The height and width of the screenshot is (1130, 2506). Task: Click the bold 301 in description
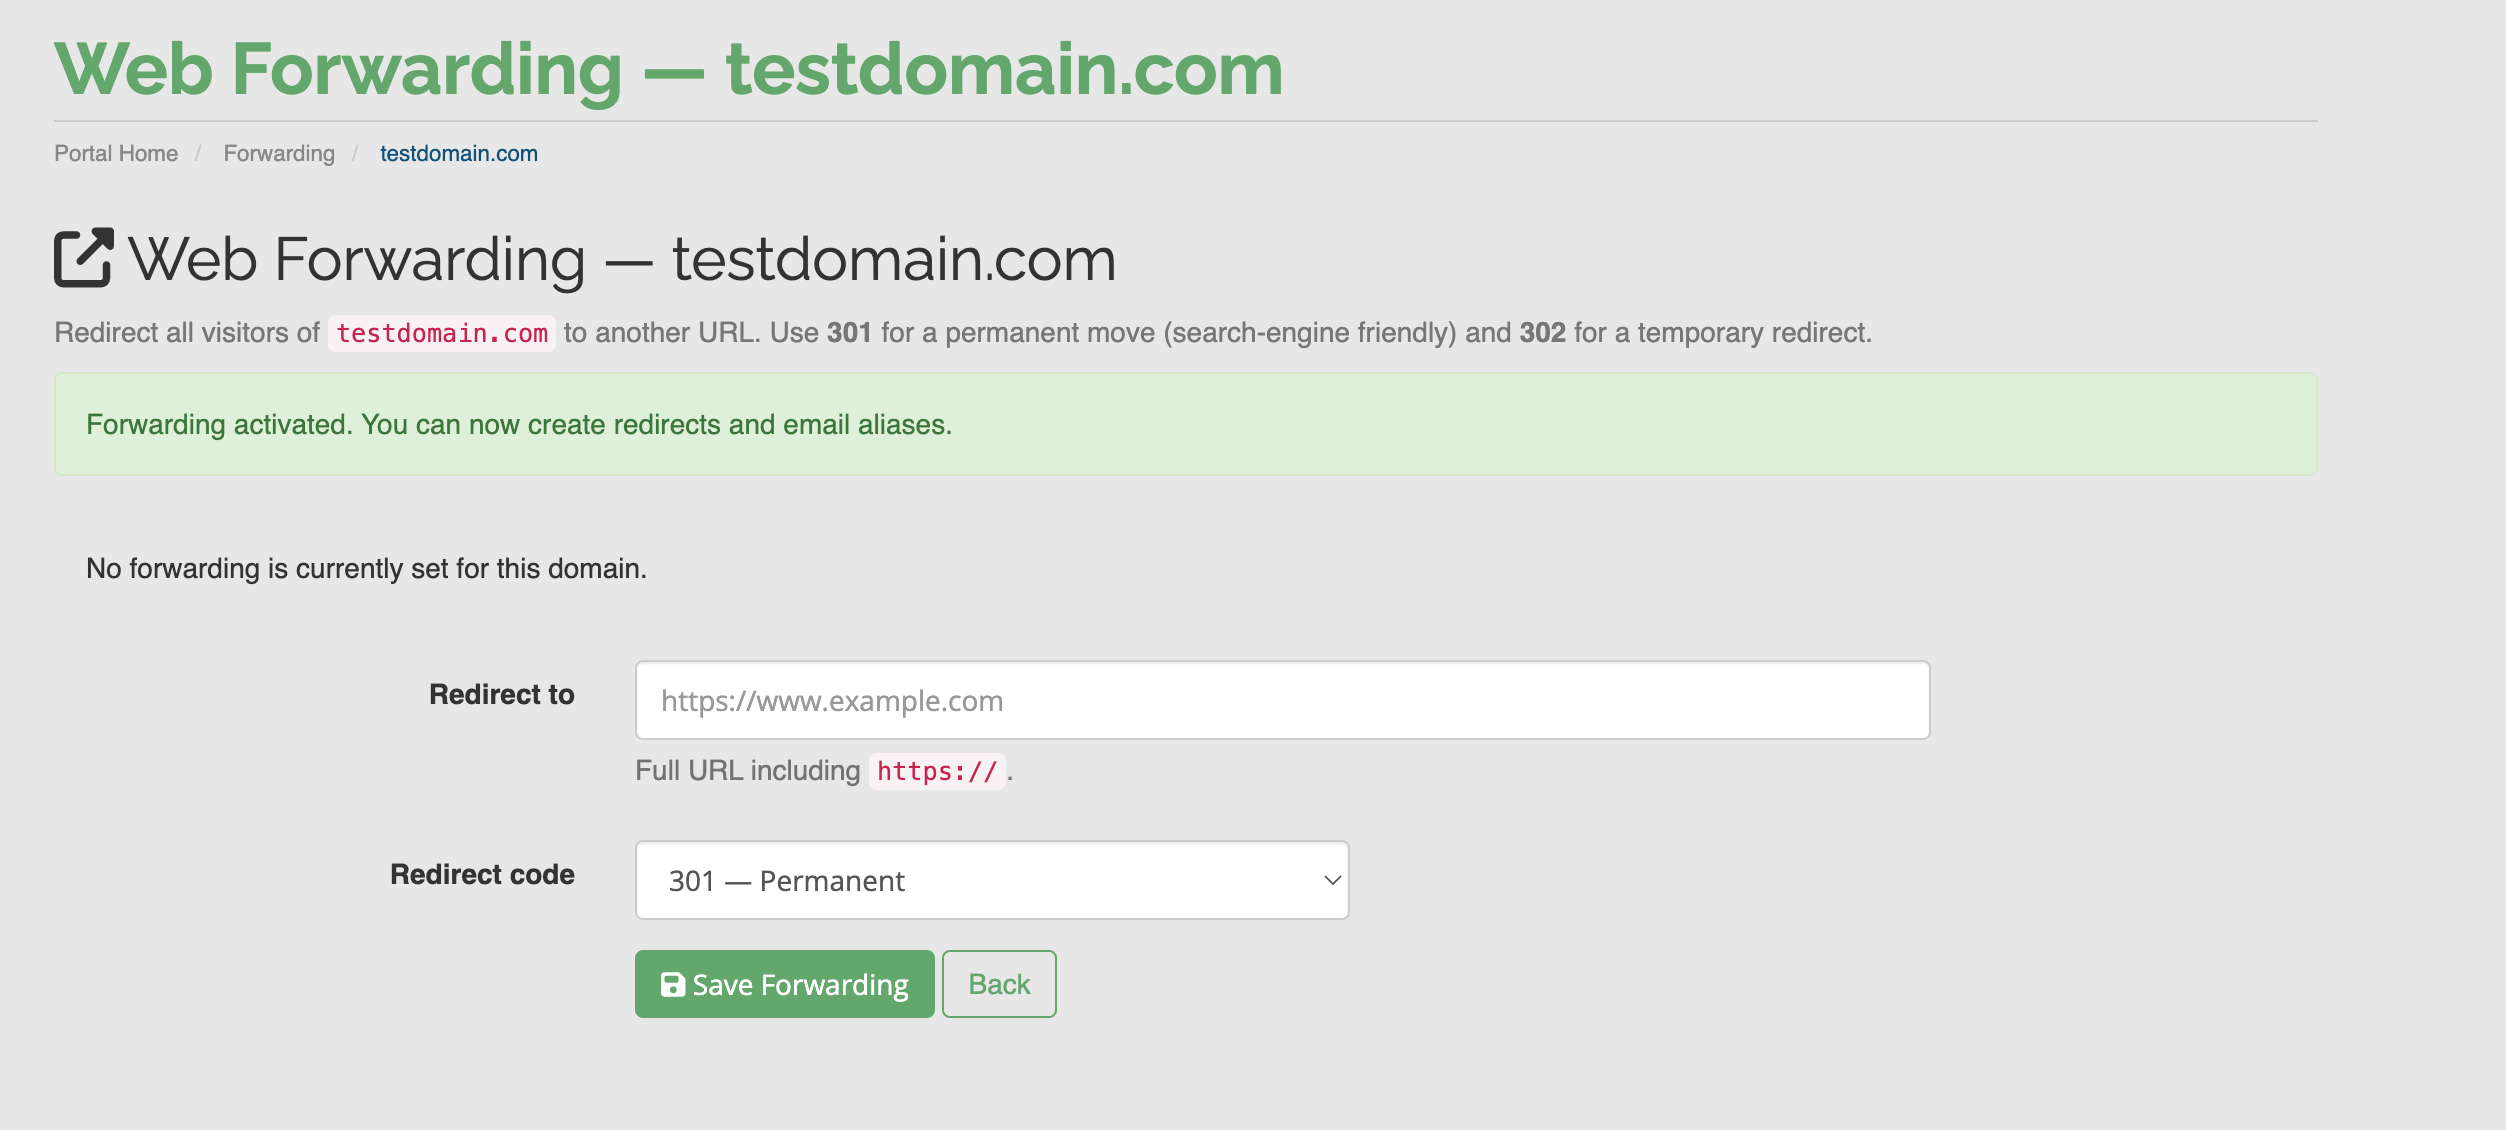849,332
